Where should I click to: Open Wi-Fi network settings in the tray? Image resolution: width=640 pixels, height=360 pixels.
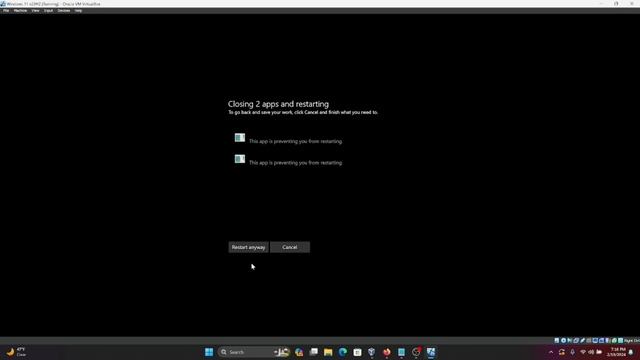583,352
